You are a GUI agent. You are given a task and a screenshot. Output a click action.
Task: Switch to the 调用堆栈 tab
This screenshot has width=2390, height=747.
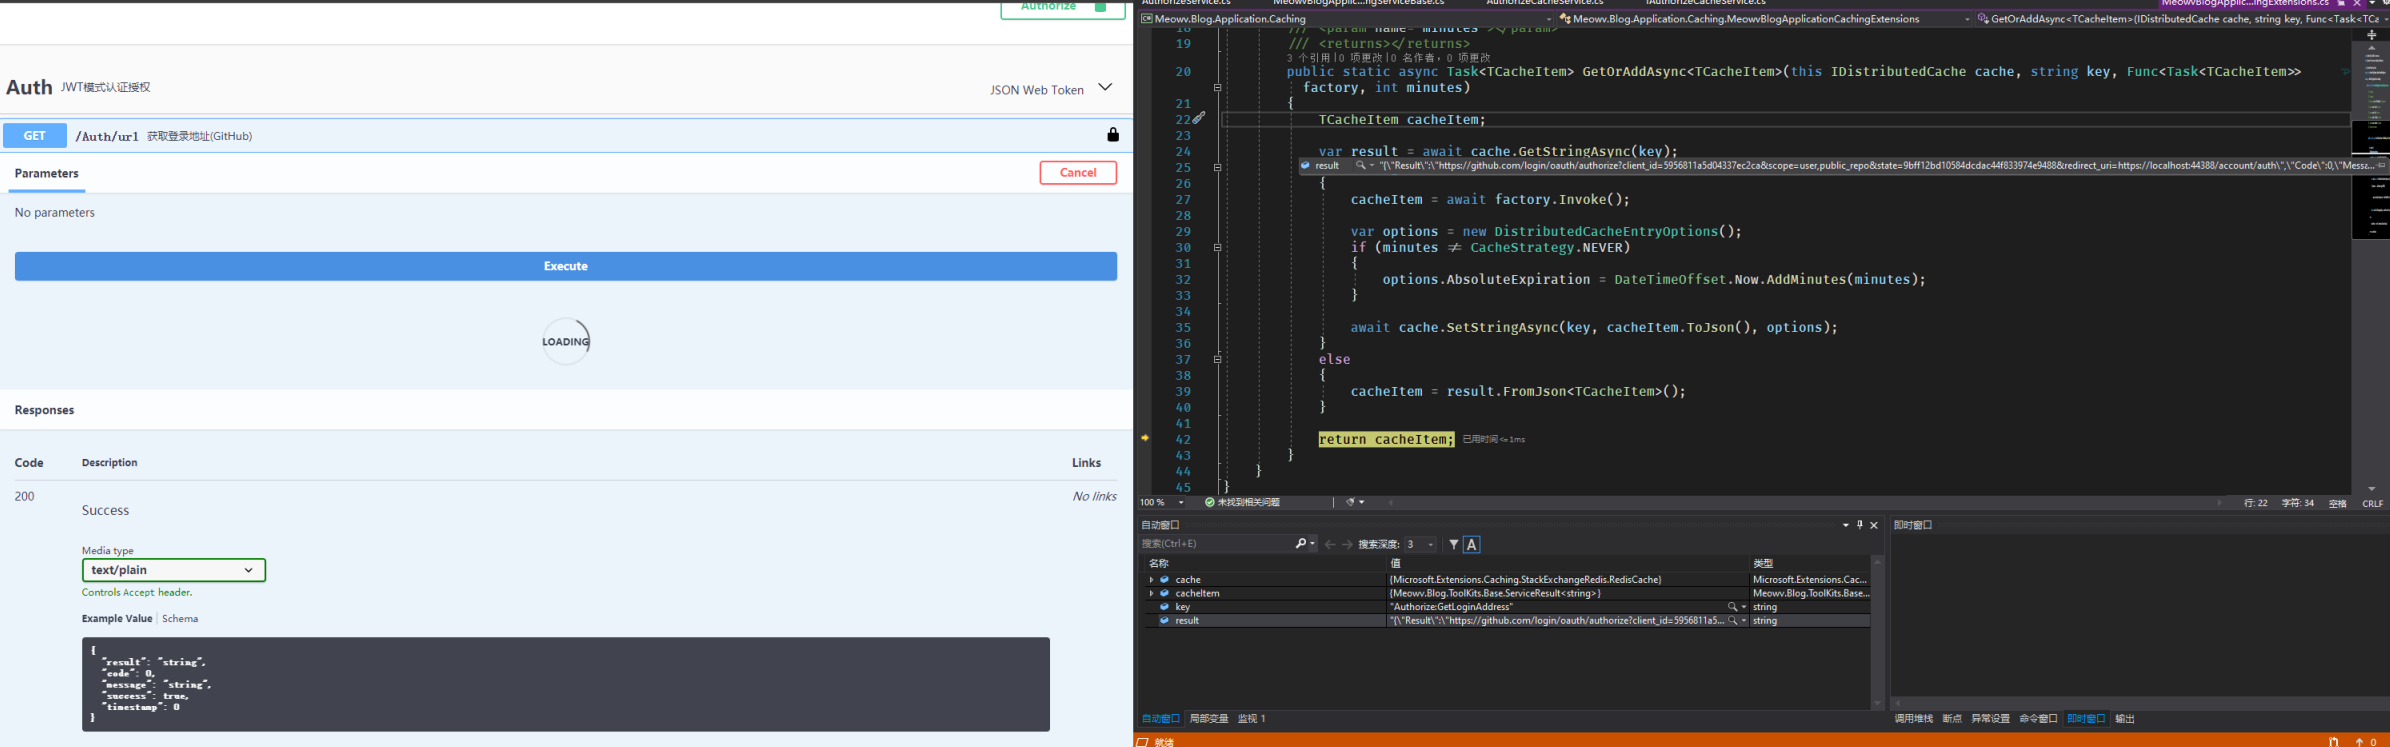point(1914,719)
